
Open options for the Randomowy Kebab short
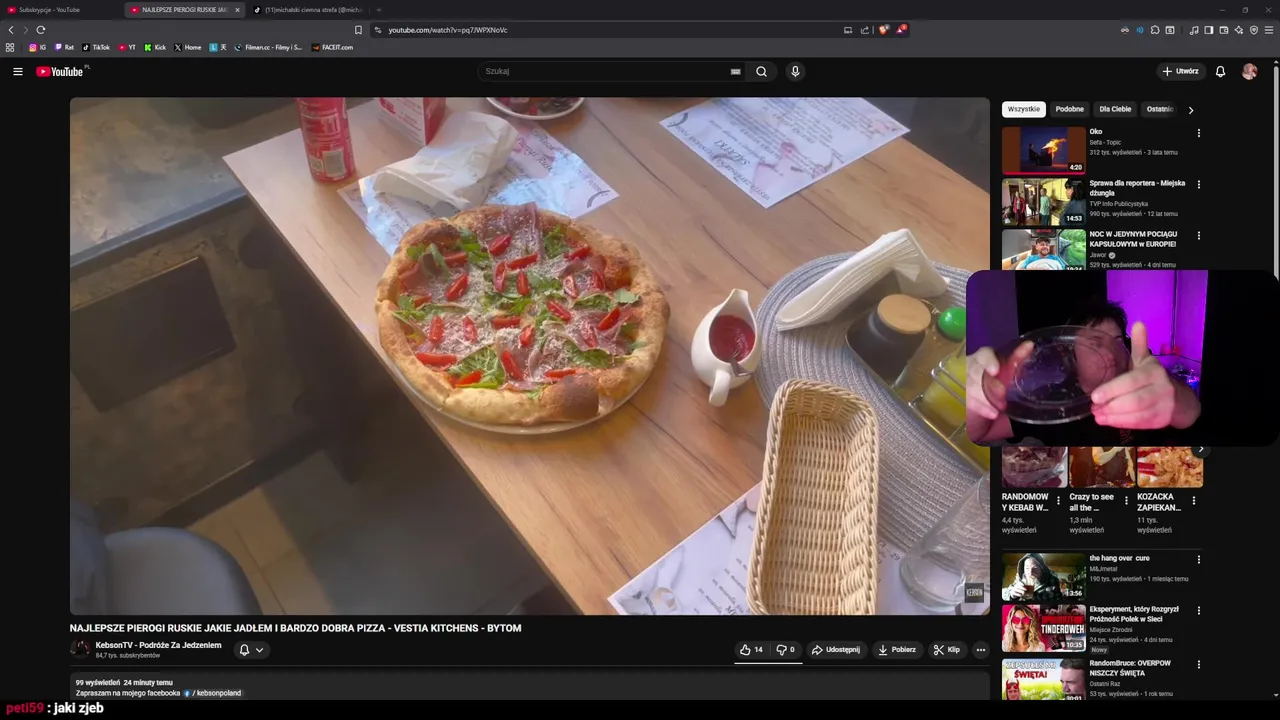[x=1058, y=500]
